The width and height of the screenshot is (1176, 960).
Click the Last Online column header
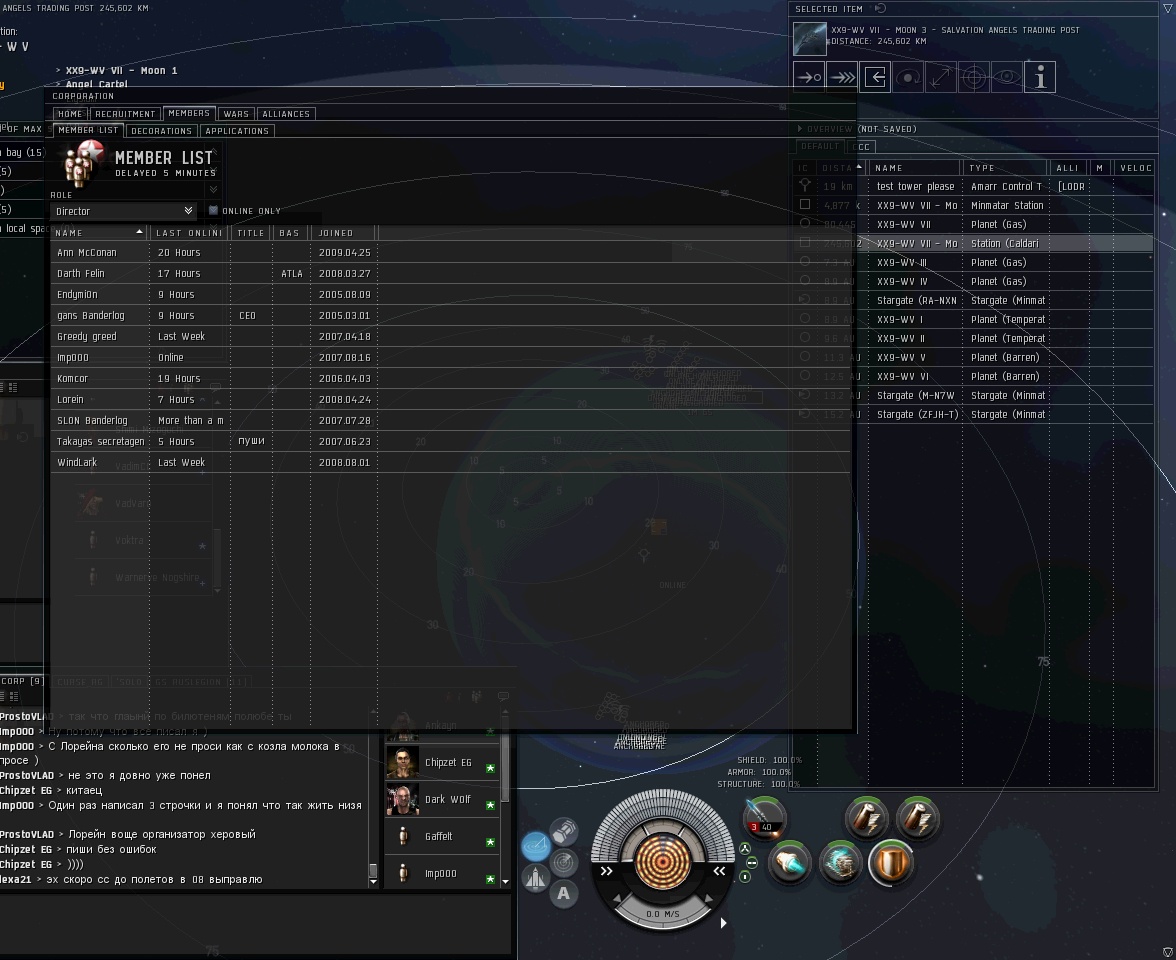click(x=190, y=232)
